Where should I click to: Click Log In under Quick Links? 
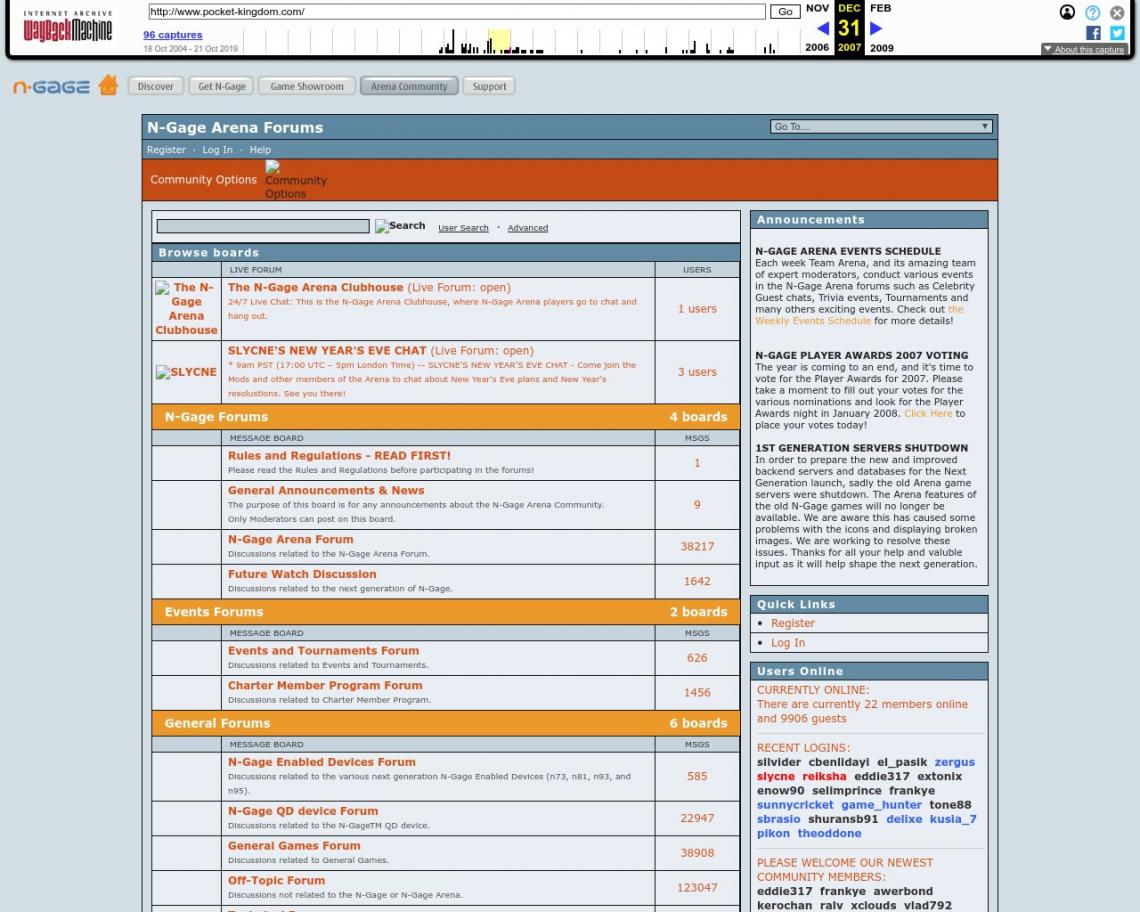click(788, 643)
